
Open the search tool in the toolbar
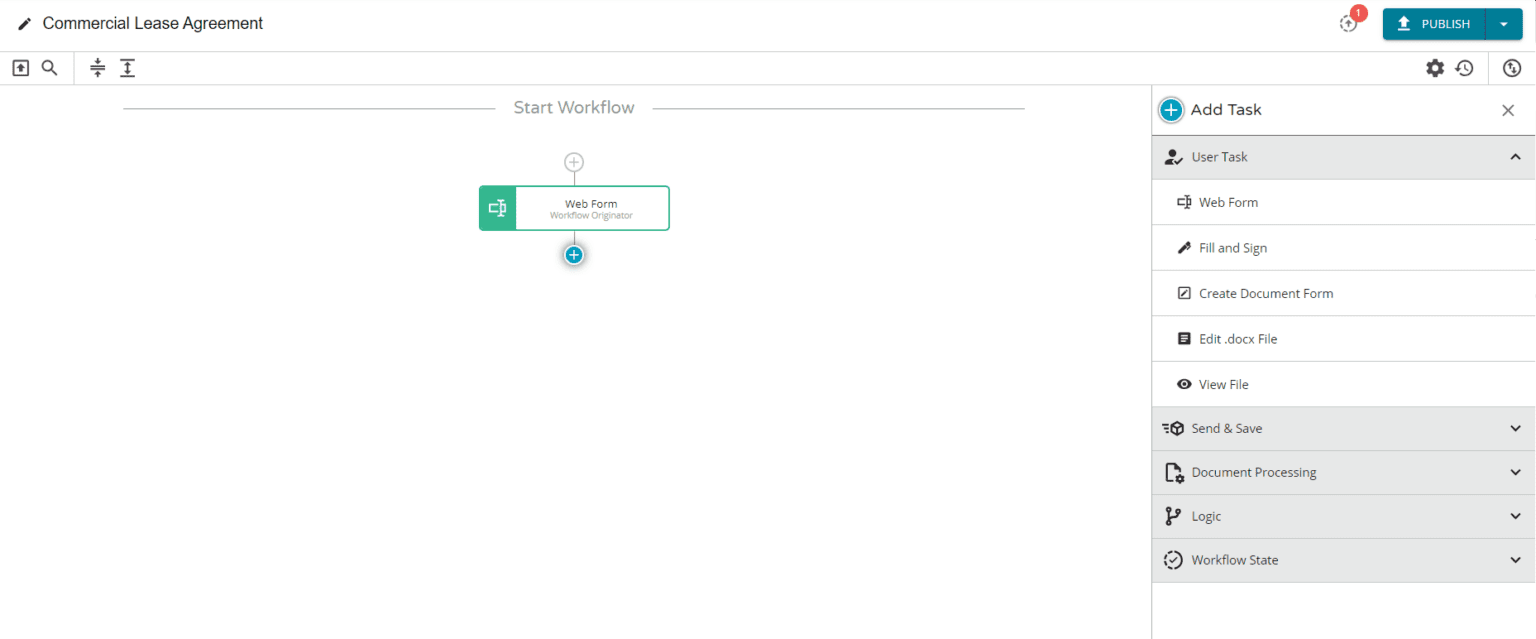coord(49,67)
